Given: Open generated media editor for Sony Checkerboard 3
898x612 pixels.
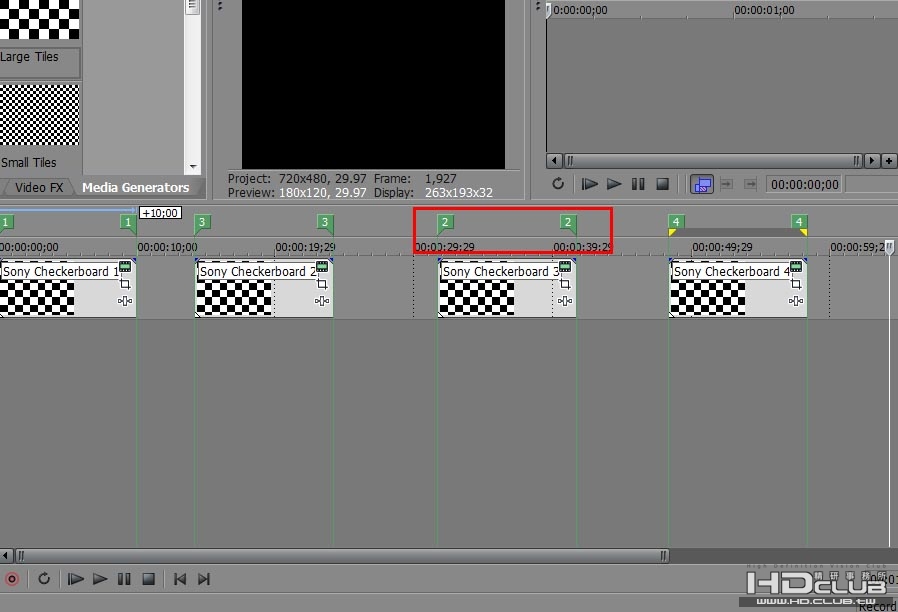Looking at the screenshot, I should pos(565,266).
